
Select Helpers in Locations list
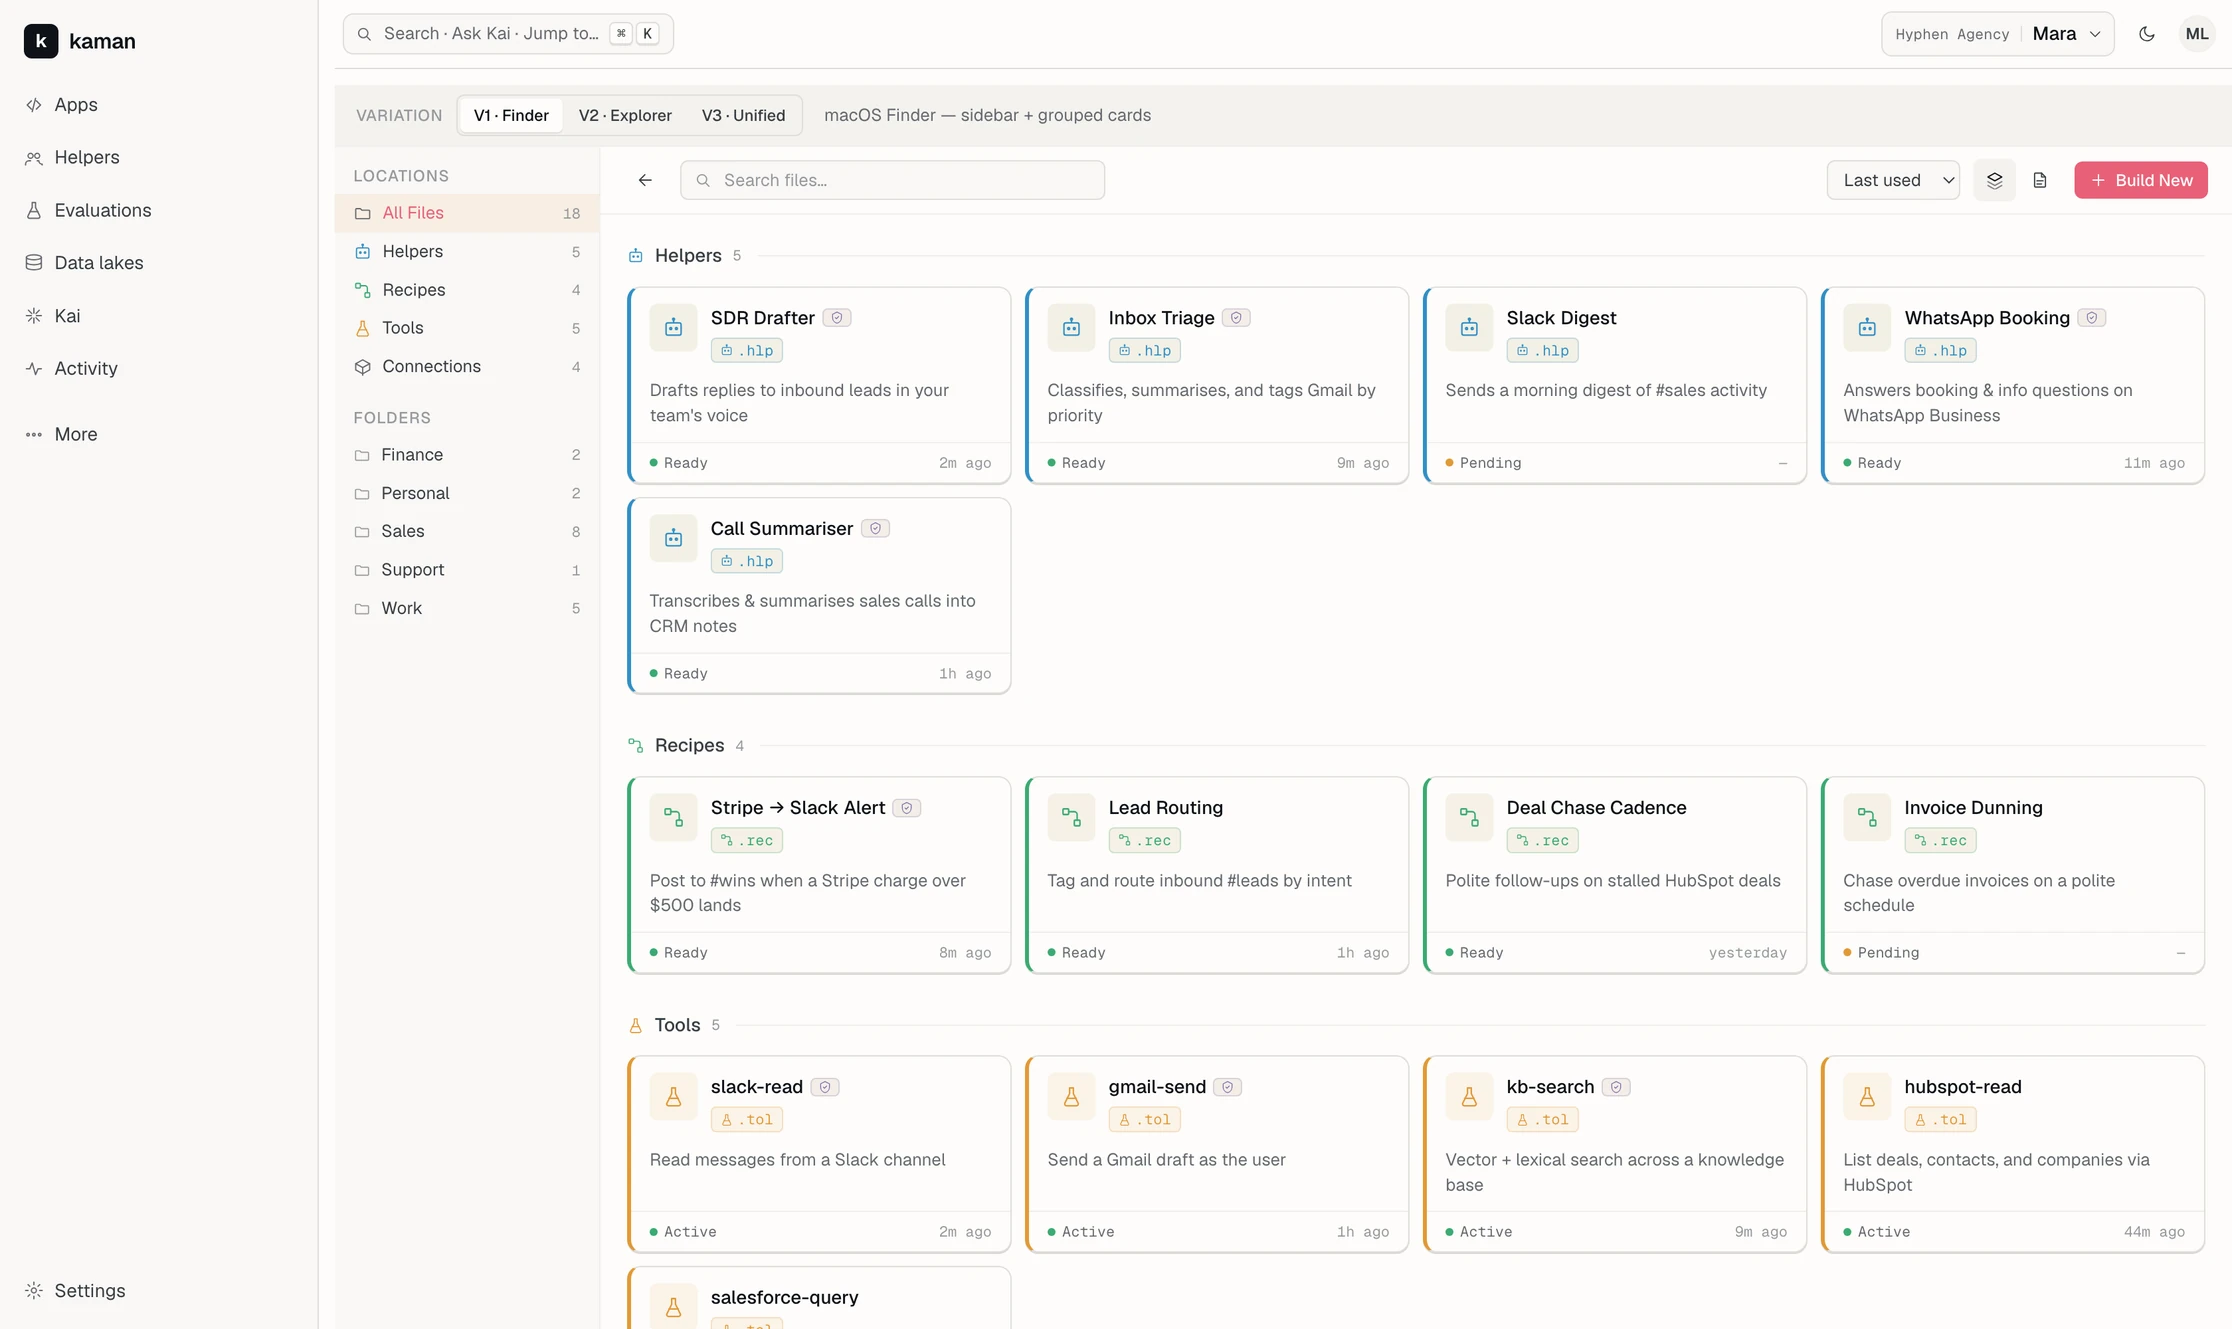click(x=467, y=251)
